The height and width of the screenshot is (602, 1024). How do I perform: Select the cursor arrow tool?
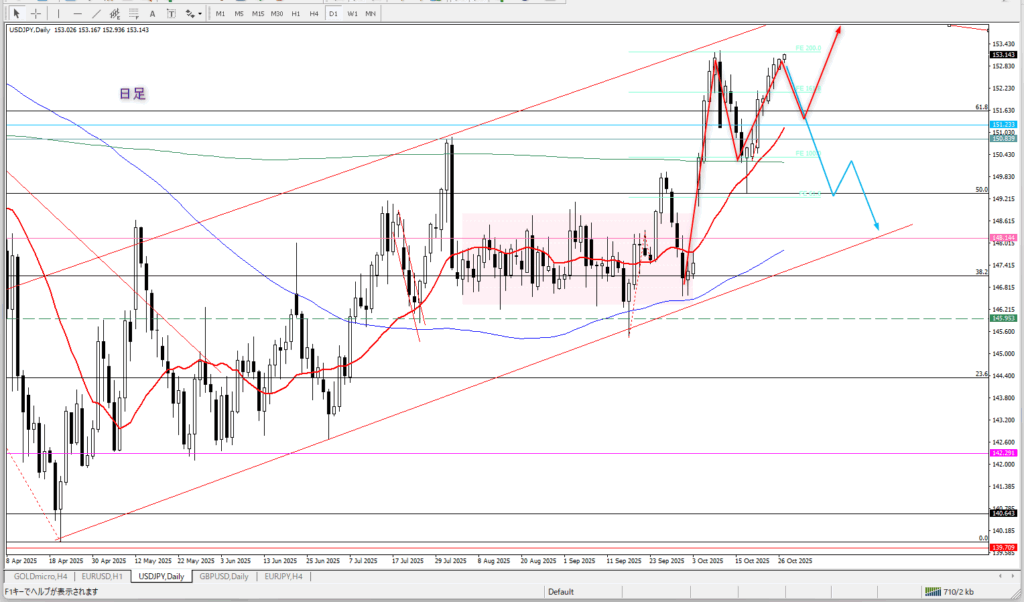[17, 13]
